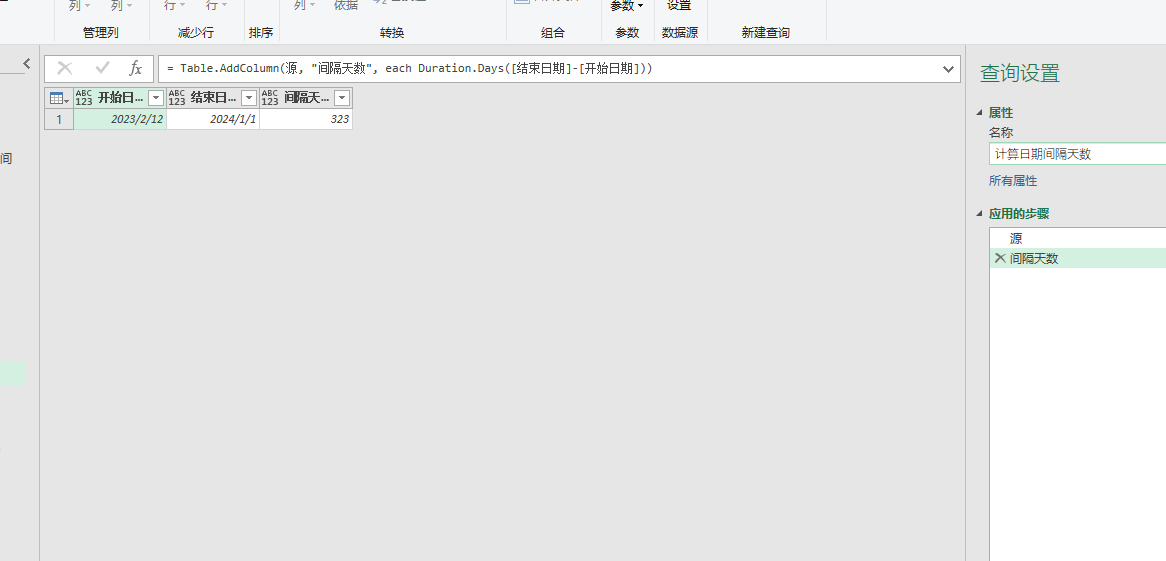
Task: Change the data type icon of 结束日期 column
Action: click(x=177, y=98)
